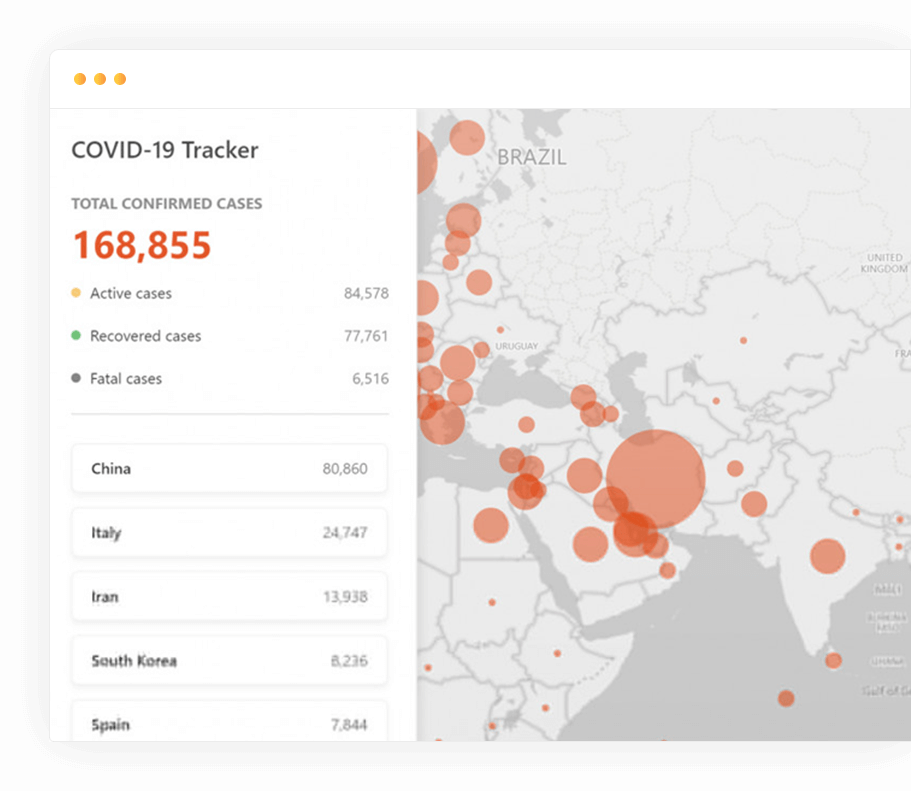
Task: Select the China country card
Action: point(229,468)
